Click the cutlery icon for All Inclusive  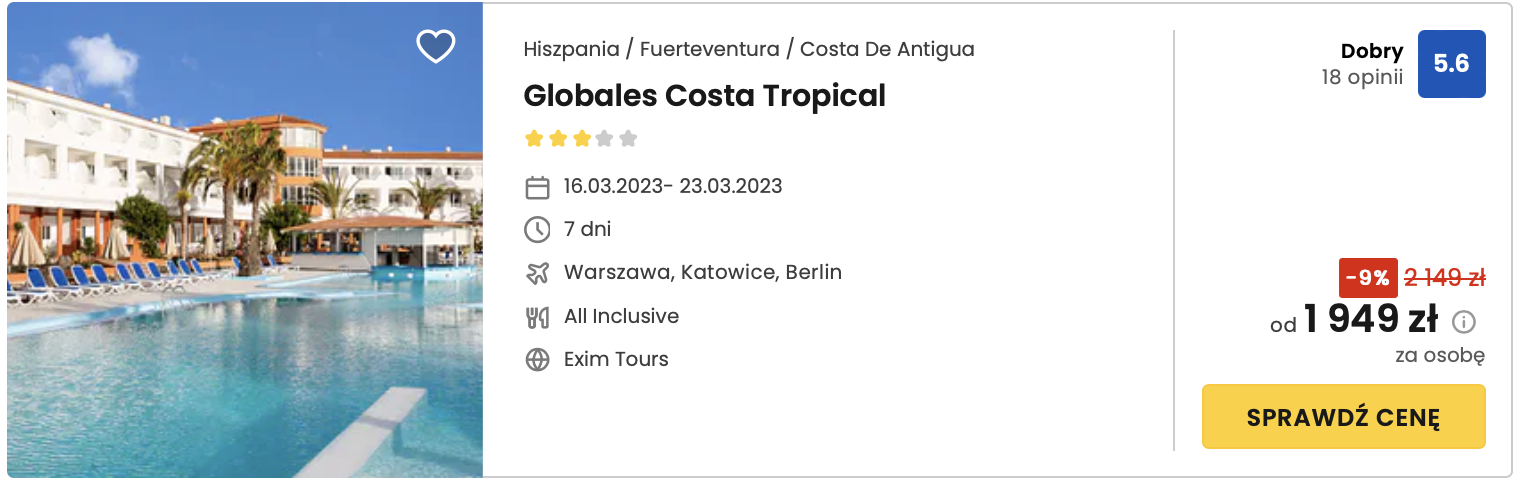(537, 317)
